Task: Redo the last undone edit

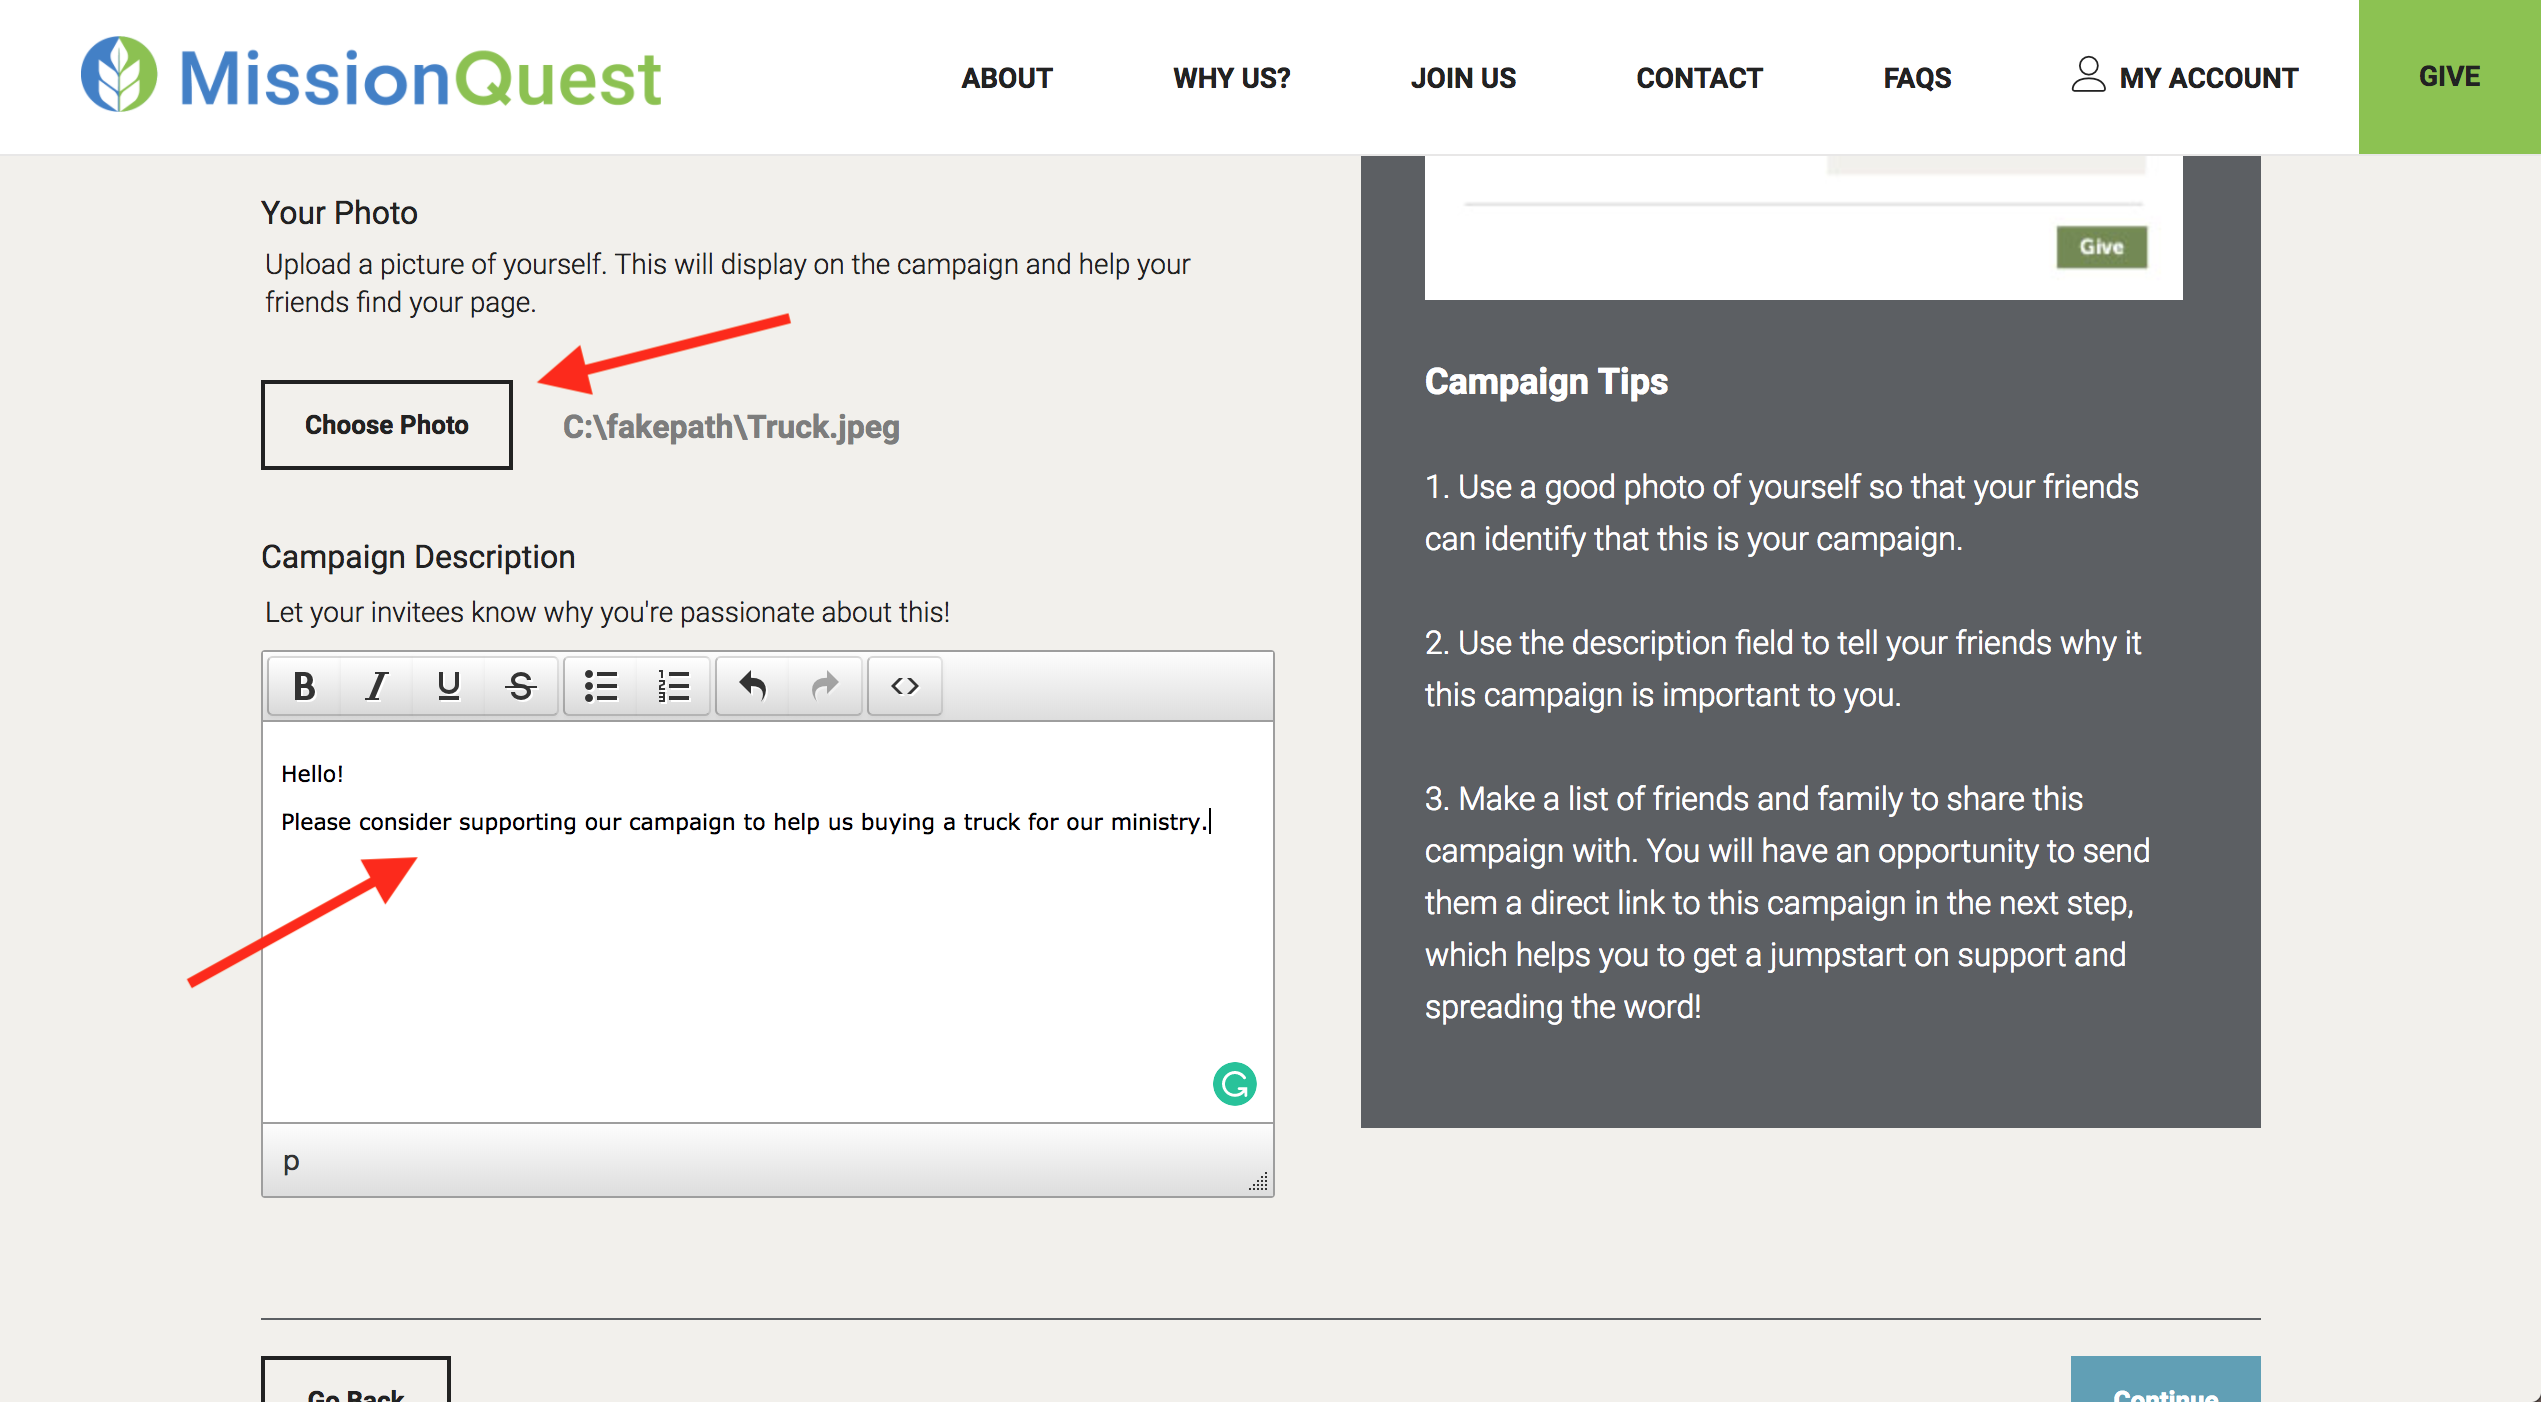Action: click(x=825, y=686)
